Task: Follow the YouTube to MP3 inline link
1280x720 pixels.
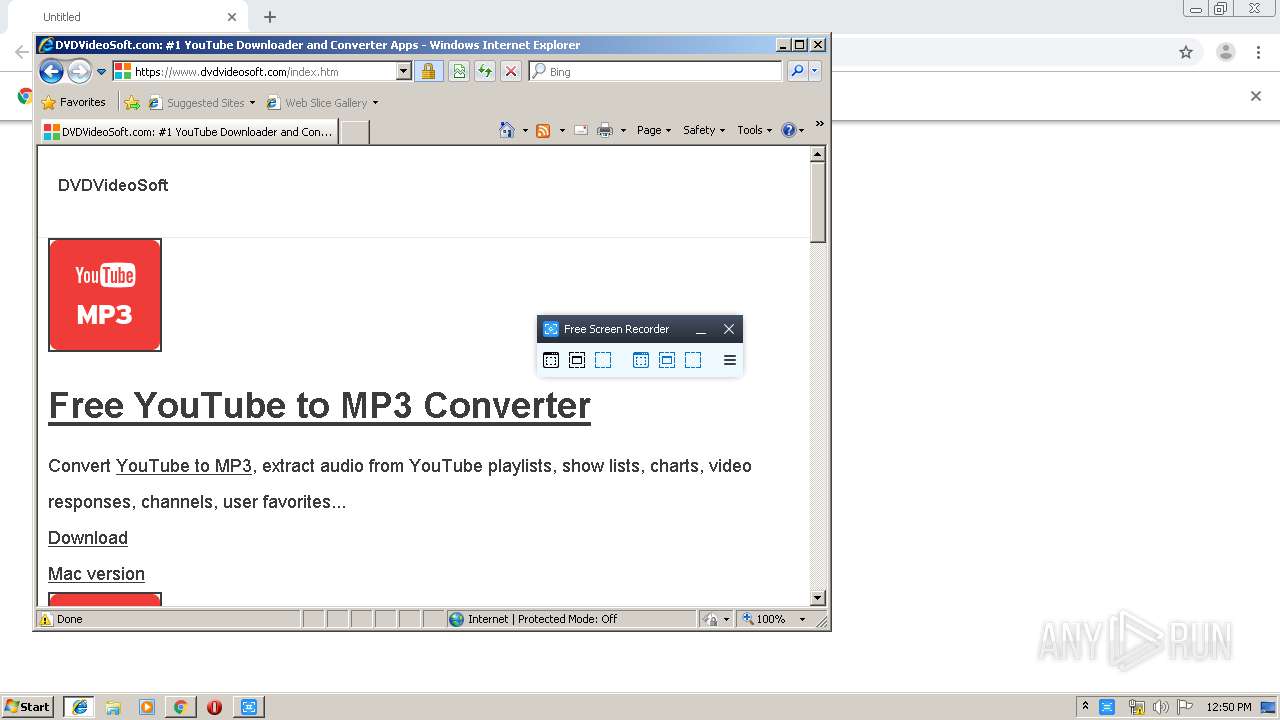Action: tap(184, 466)
